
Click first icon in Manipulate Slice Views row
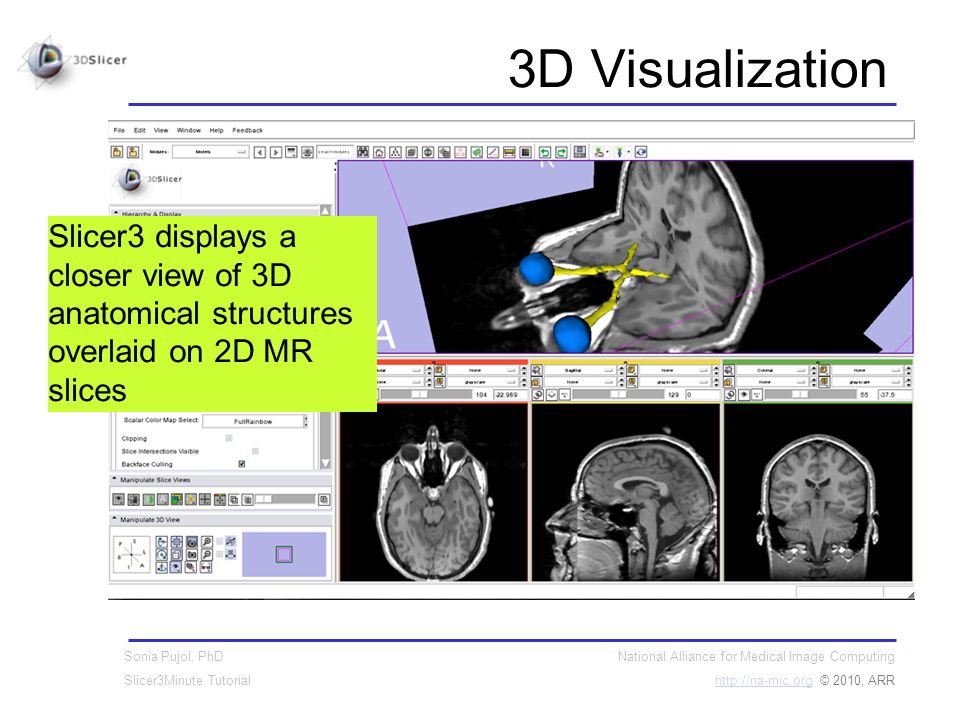(118, 500)
